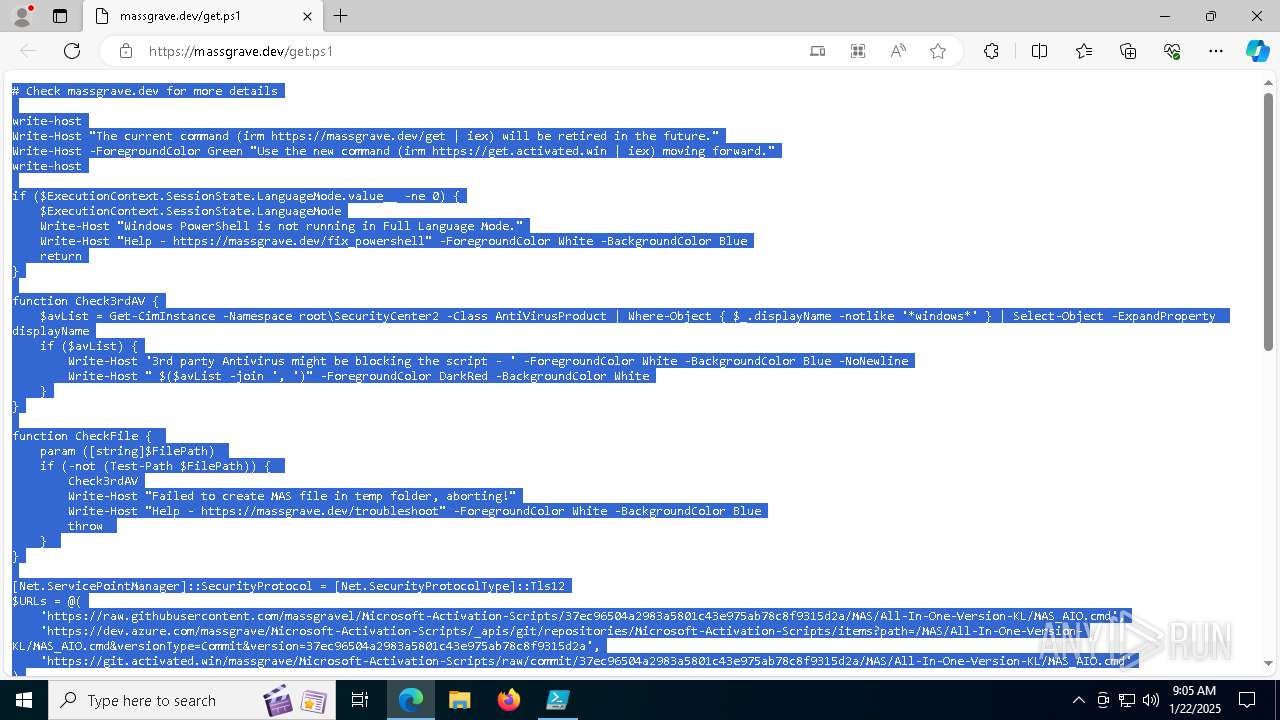Open Task View on the taskbar

click(x=360, y=700)
